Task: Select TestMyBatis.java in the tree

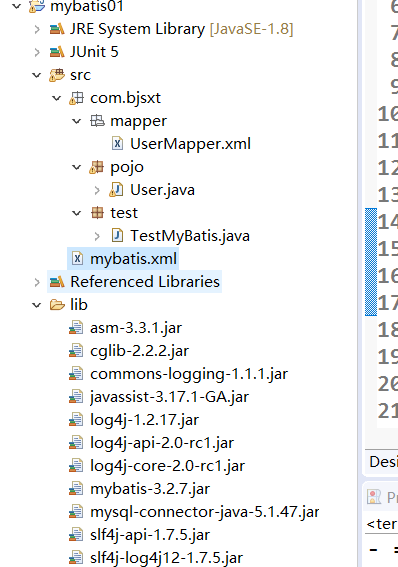Action: click(x=190, y=236)
